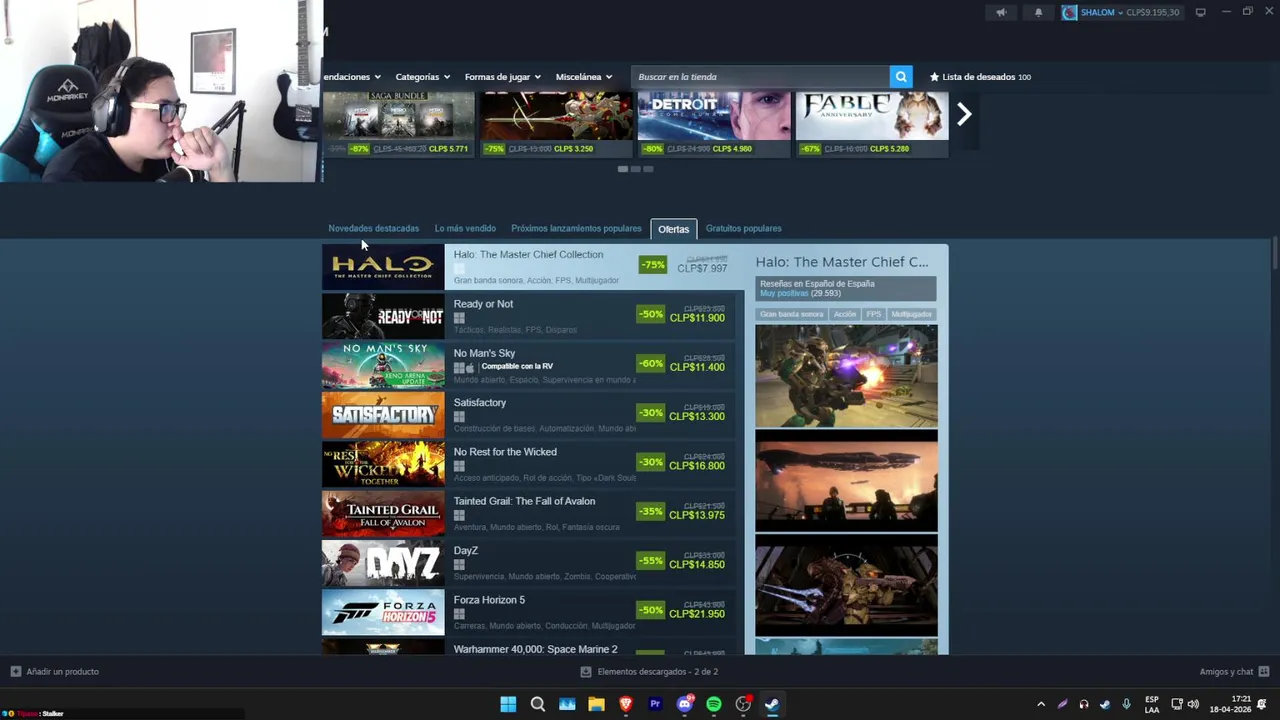The width and height of the screenshot is (1280, 720).
Task: Advance the carousel with the right arrow
Action: click(964, 115)
